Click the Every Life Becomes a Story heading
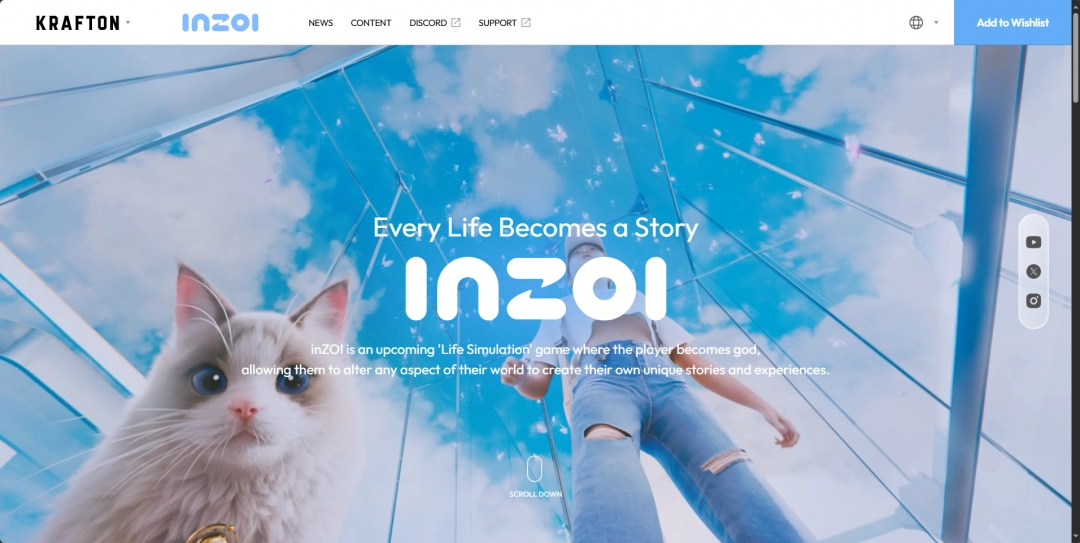Screen dimensions: 1080x543 point(536,228)
